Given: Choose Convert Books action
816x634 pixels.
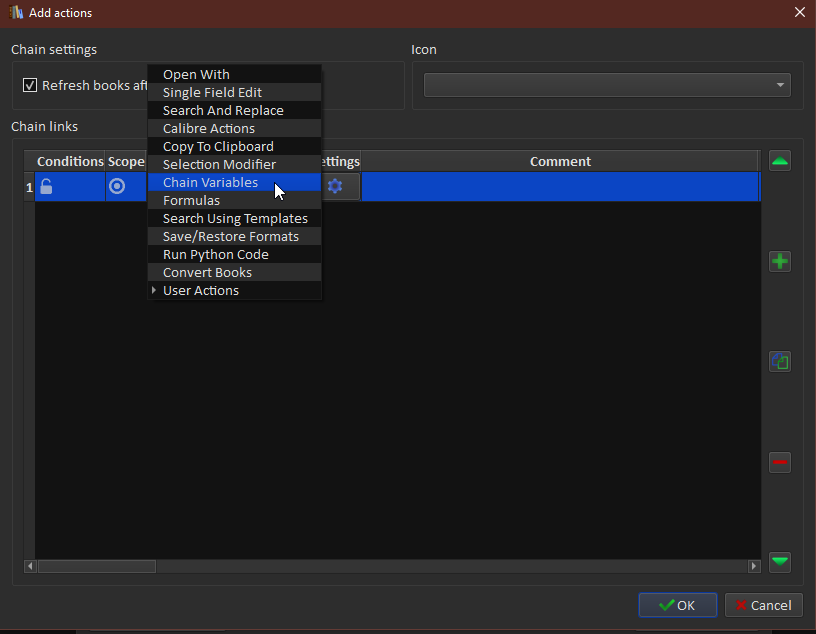Looking at the screenshot, I should [x=234, y=272].
